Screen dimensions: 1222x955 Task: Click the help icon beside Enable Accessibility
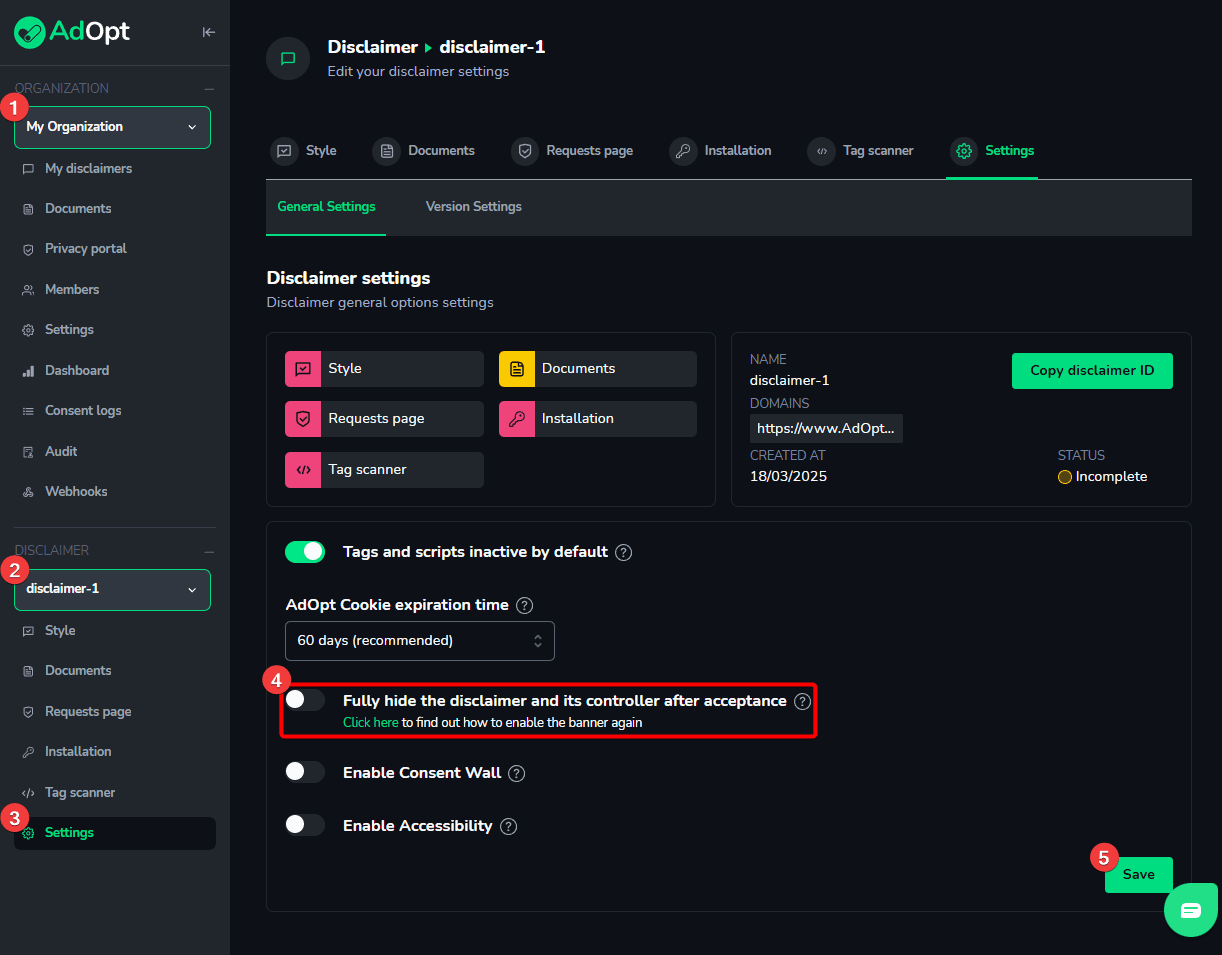[508, 826]
